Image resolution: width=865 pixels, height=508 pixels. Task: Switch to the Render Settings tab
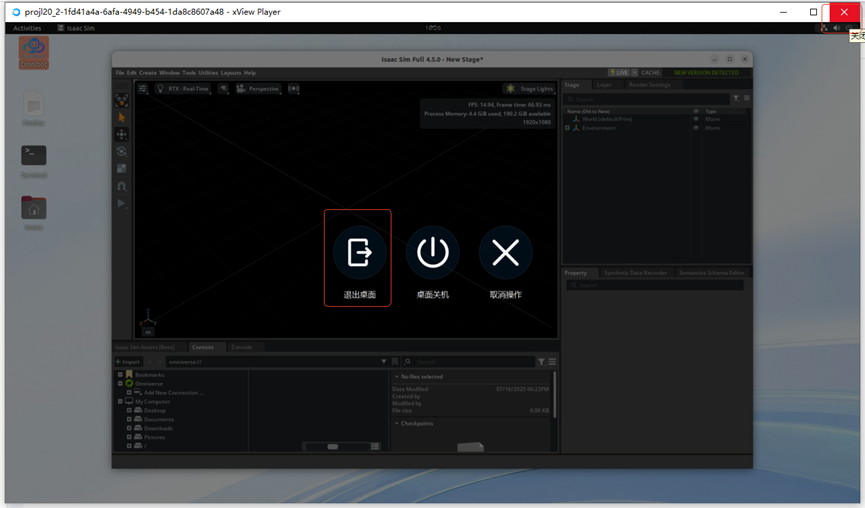coord(649,85)
